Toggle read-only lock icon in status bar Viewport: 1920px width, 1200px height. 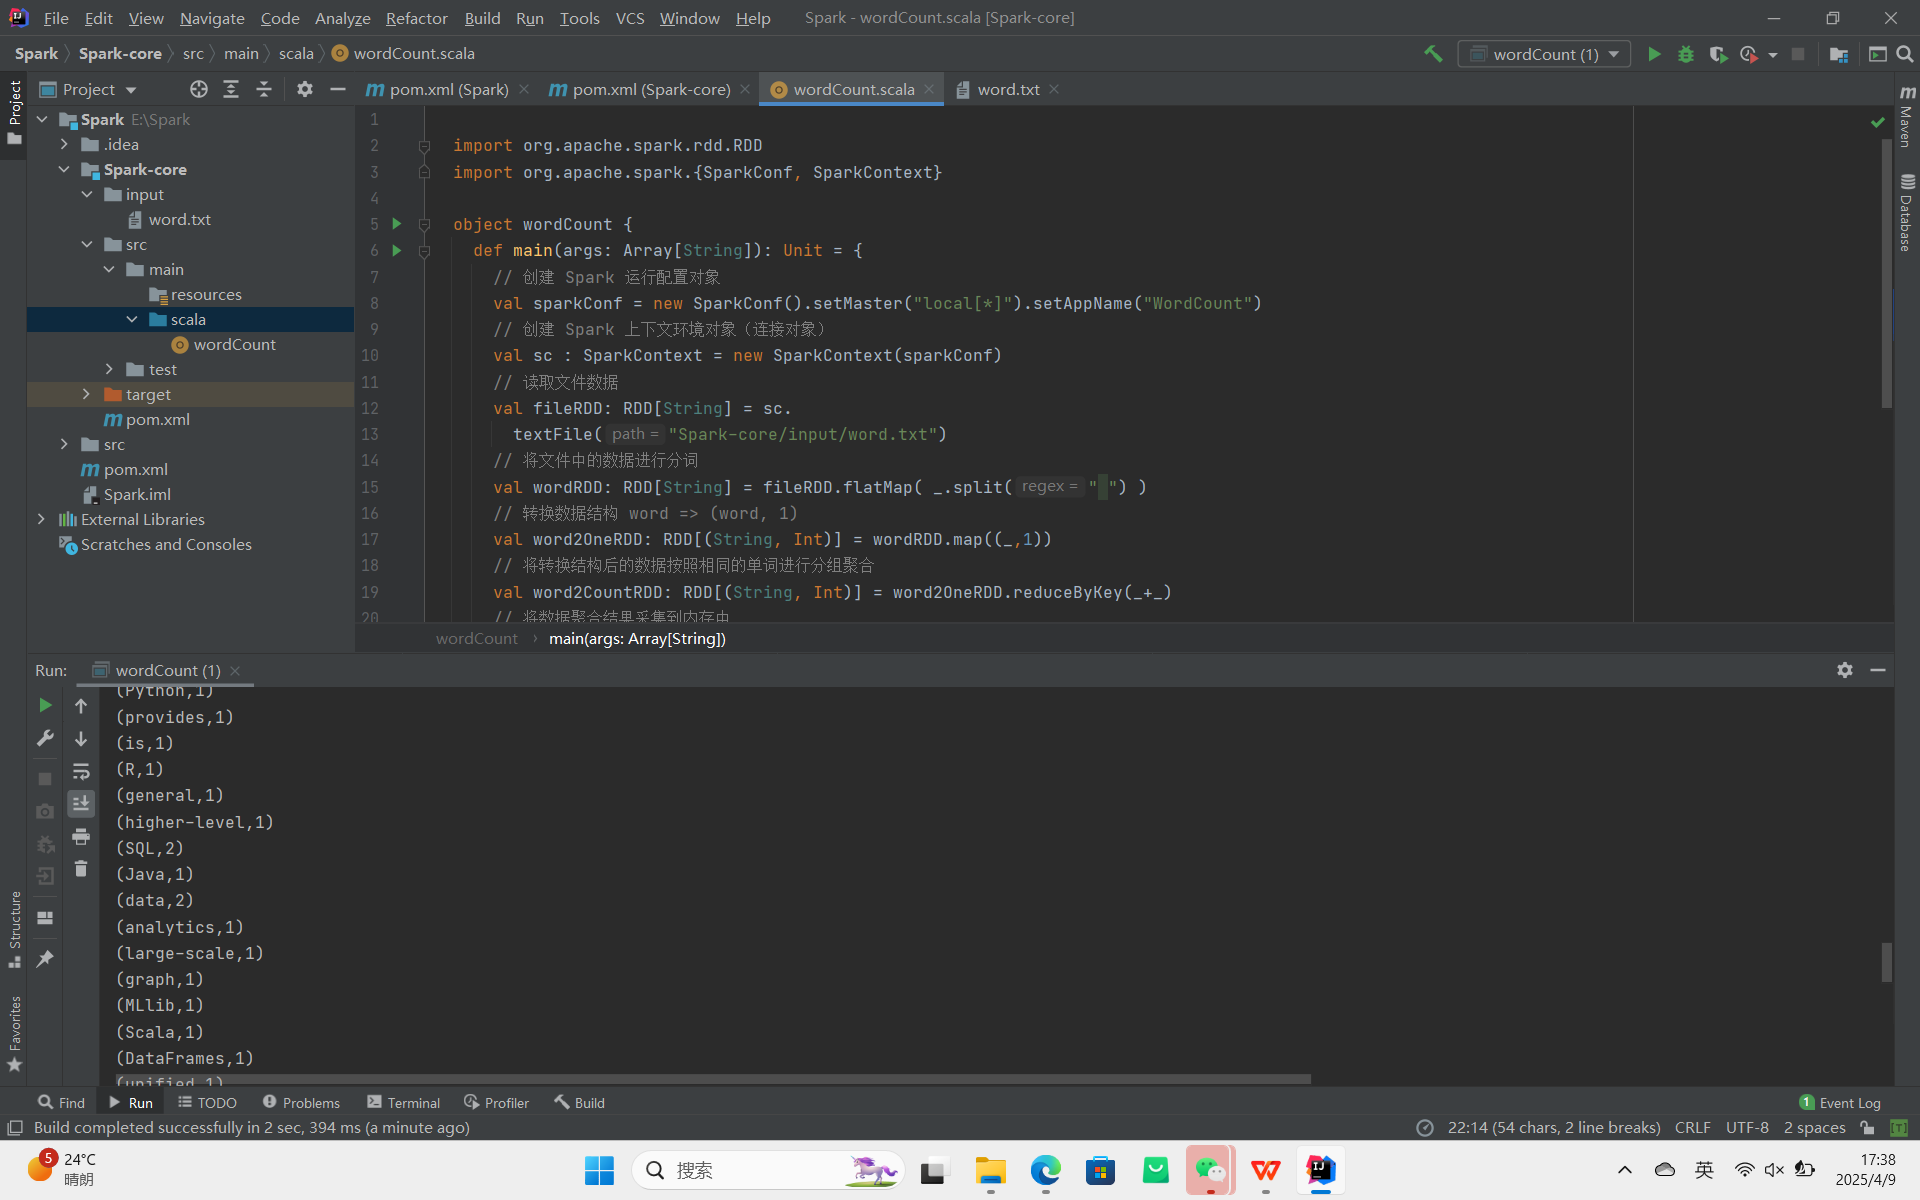click(x=1867, y=1127)
